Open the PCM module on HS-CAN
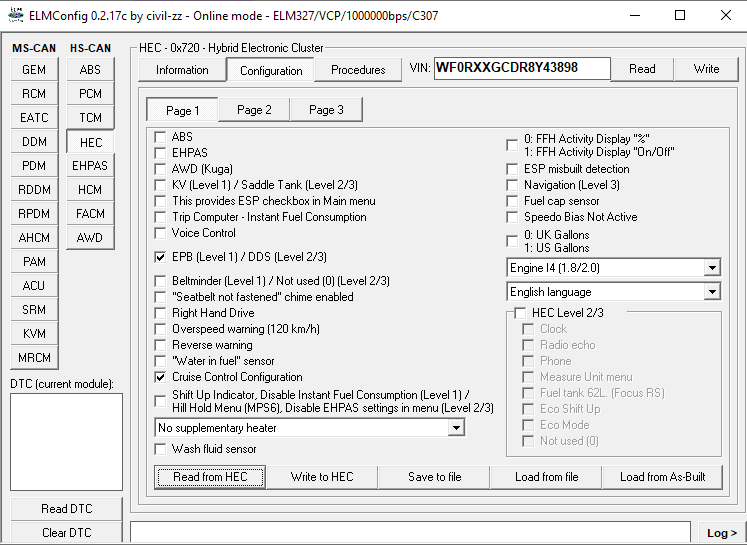The image size is (747, 545). click(90, 94)
